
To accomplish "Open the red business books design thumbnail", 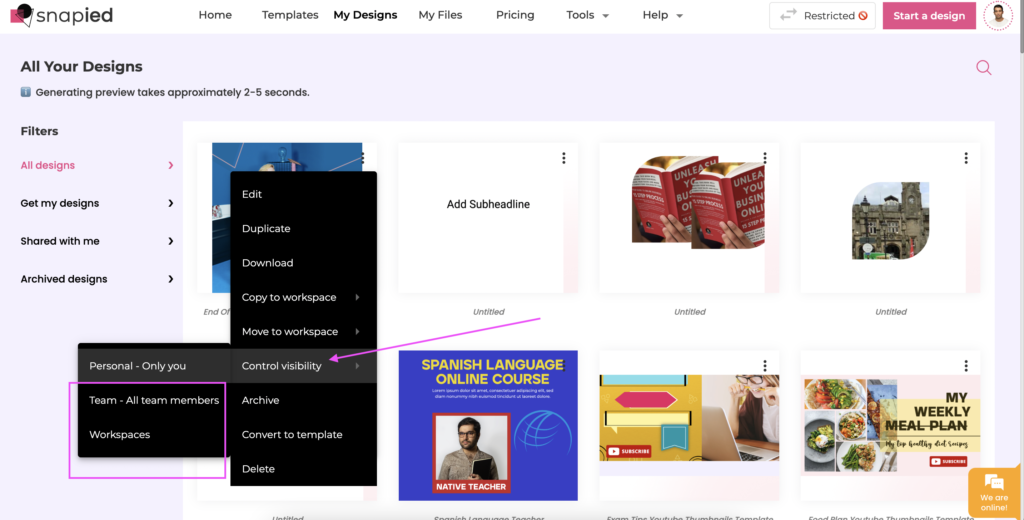I will (x=689, y=218).
